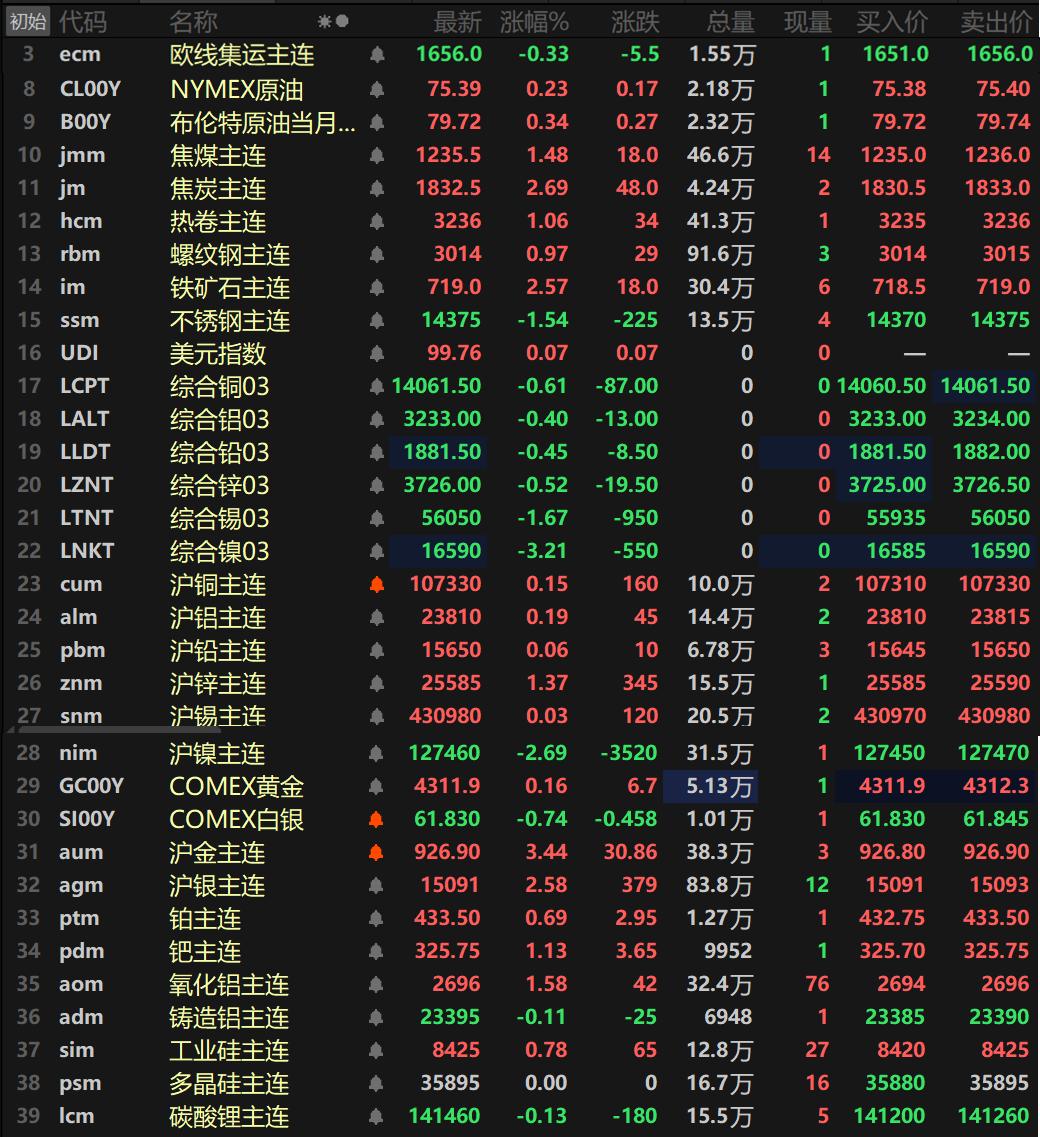Click the alert bell for 焦炭主连

coord(377,188)
